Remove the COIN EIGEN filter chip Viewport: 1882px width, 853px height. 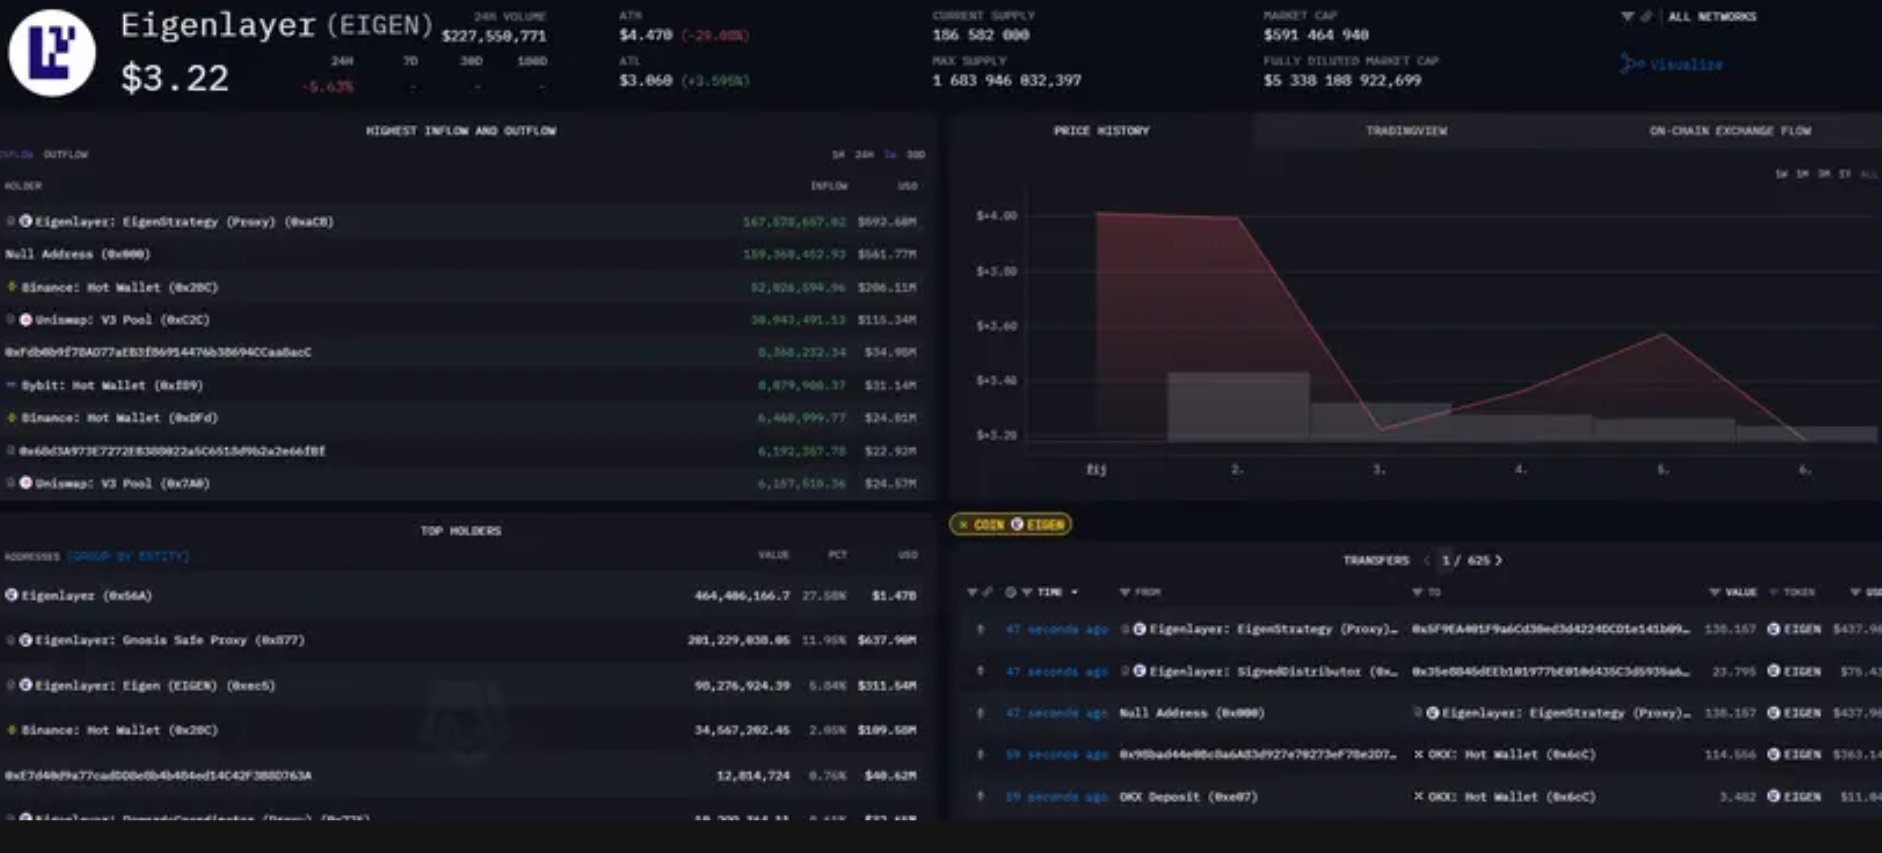point(963,525)
